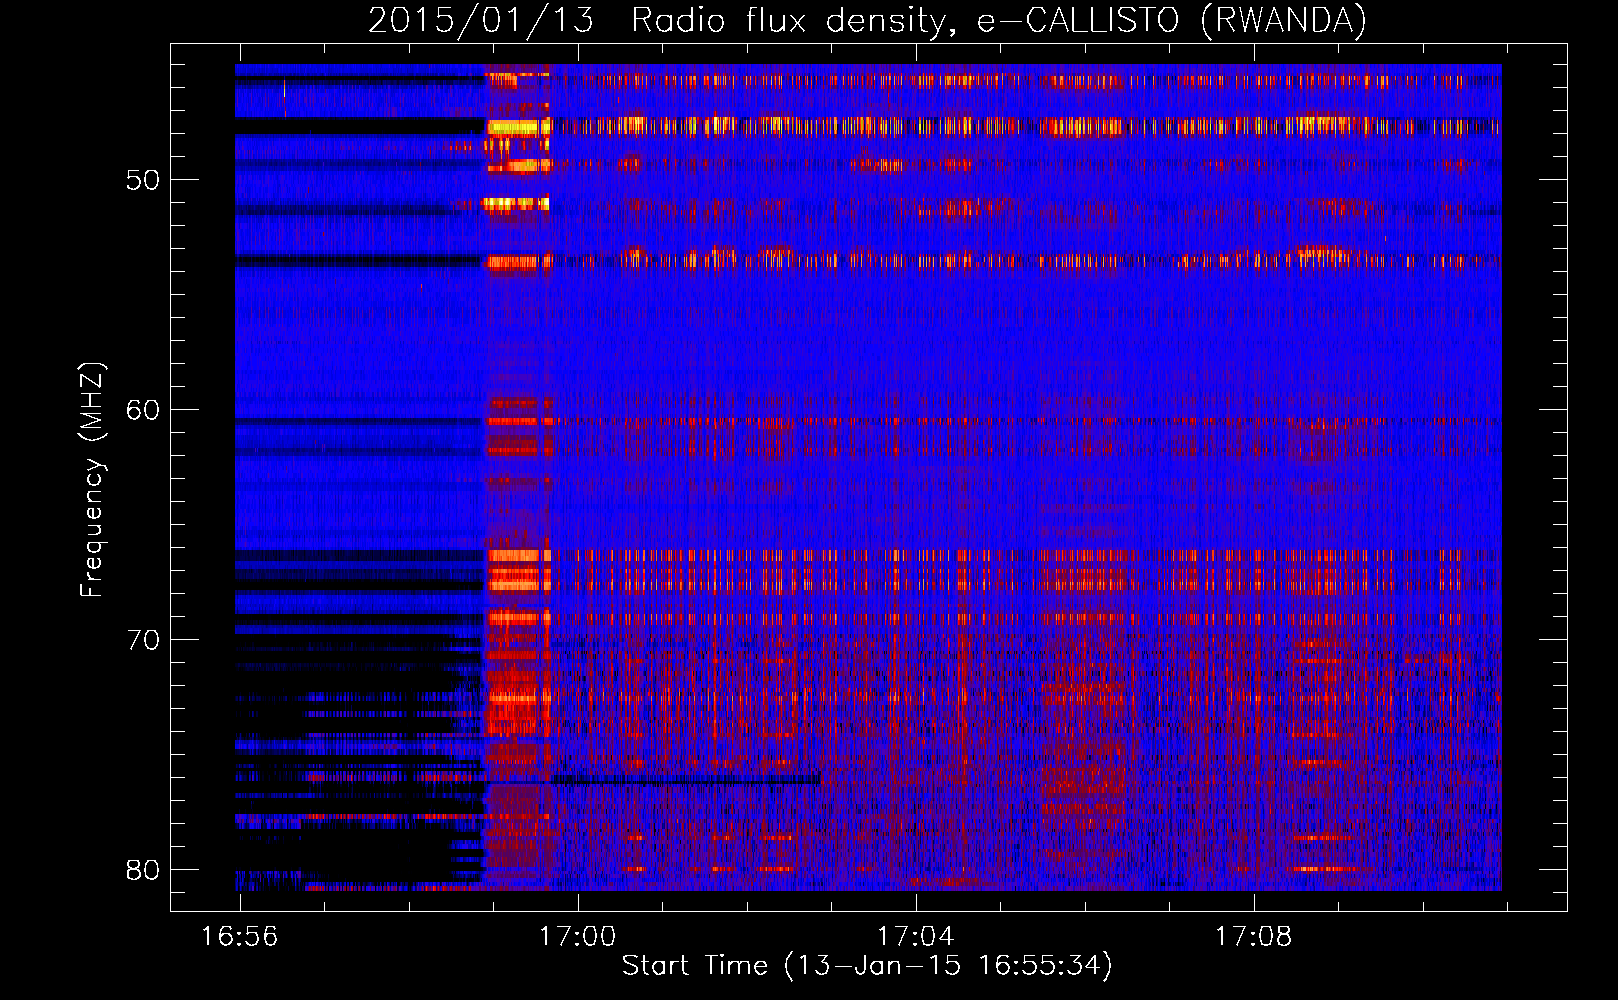Click the "17:00" time tick label
1618x1000 pixels.
(x=578, y=936)
